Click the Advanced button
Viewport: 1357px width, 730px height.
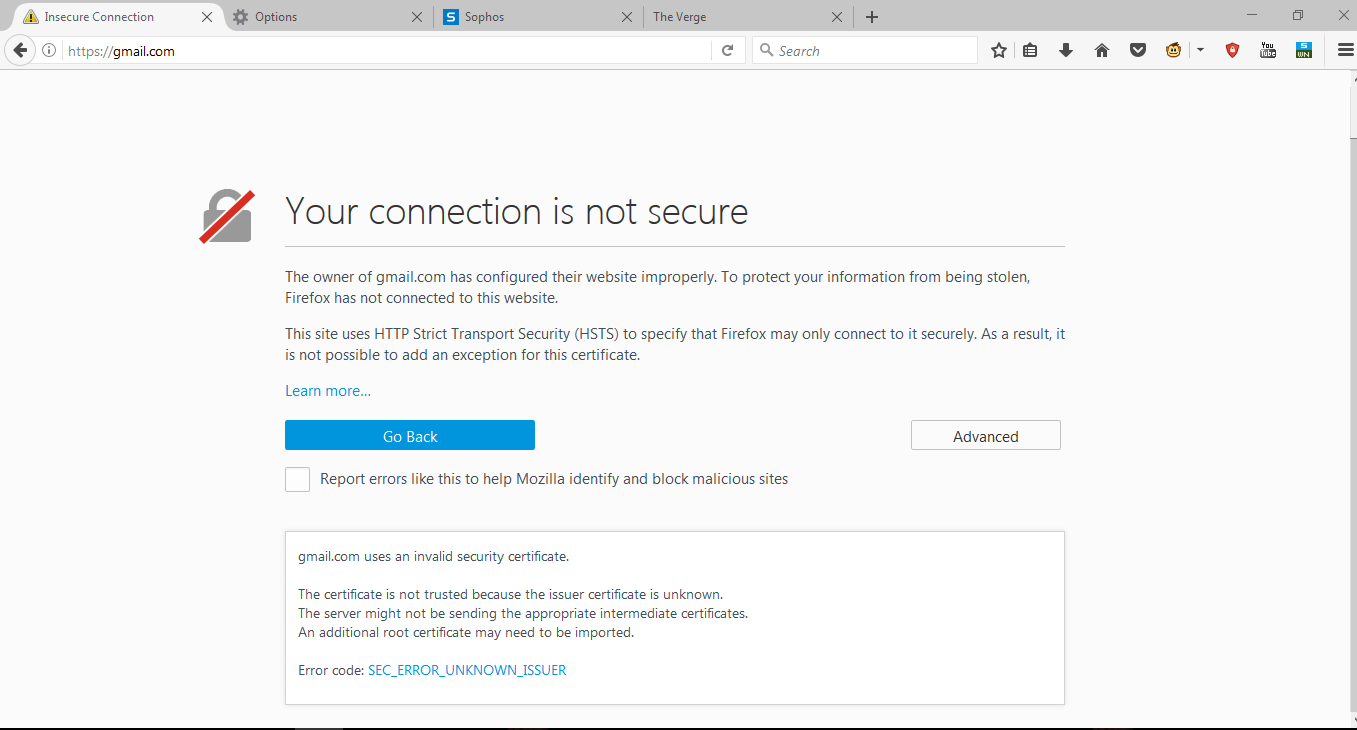point(985,436)
